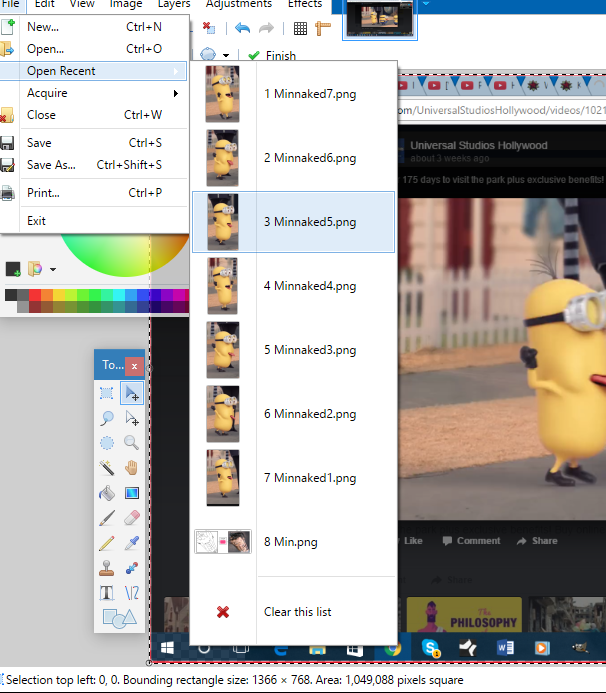Choose Exit in the File menu
606x693 pixels.
(94, 221)
